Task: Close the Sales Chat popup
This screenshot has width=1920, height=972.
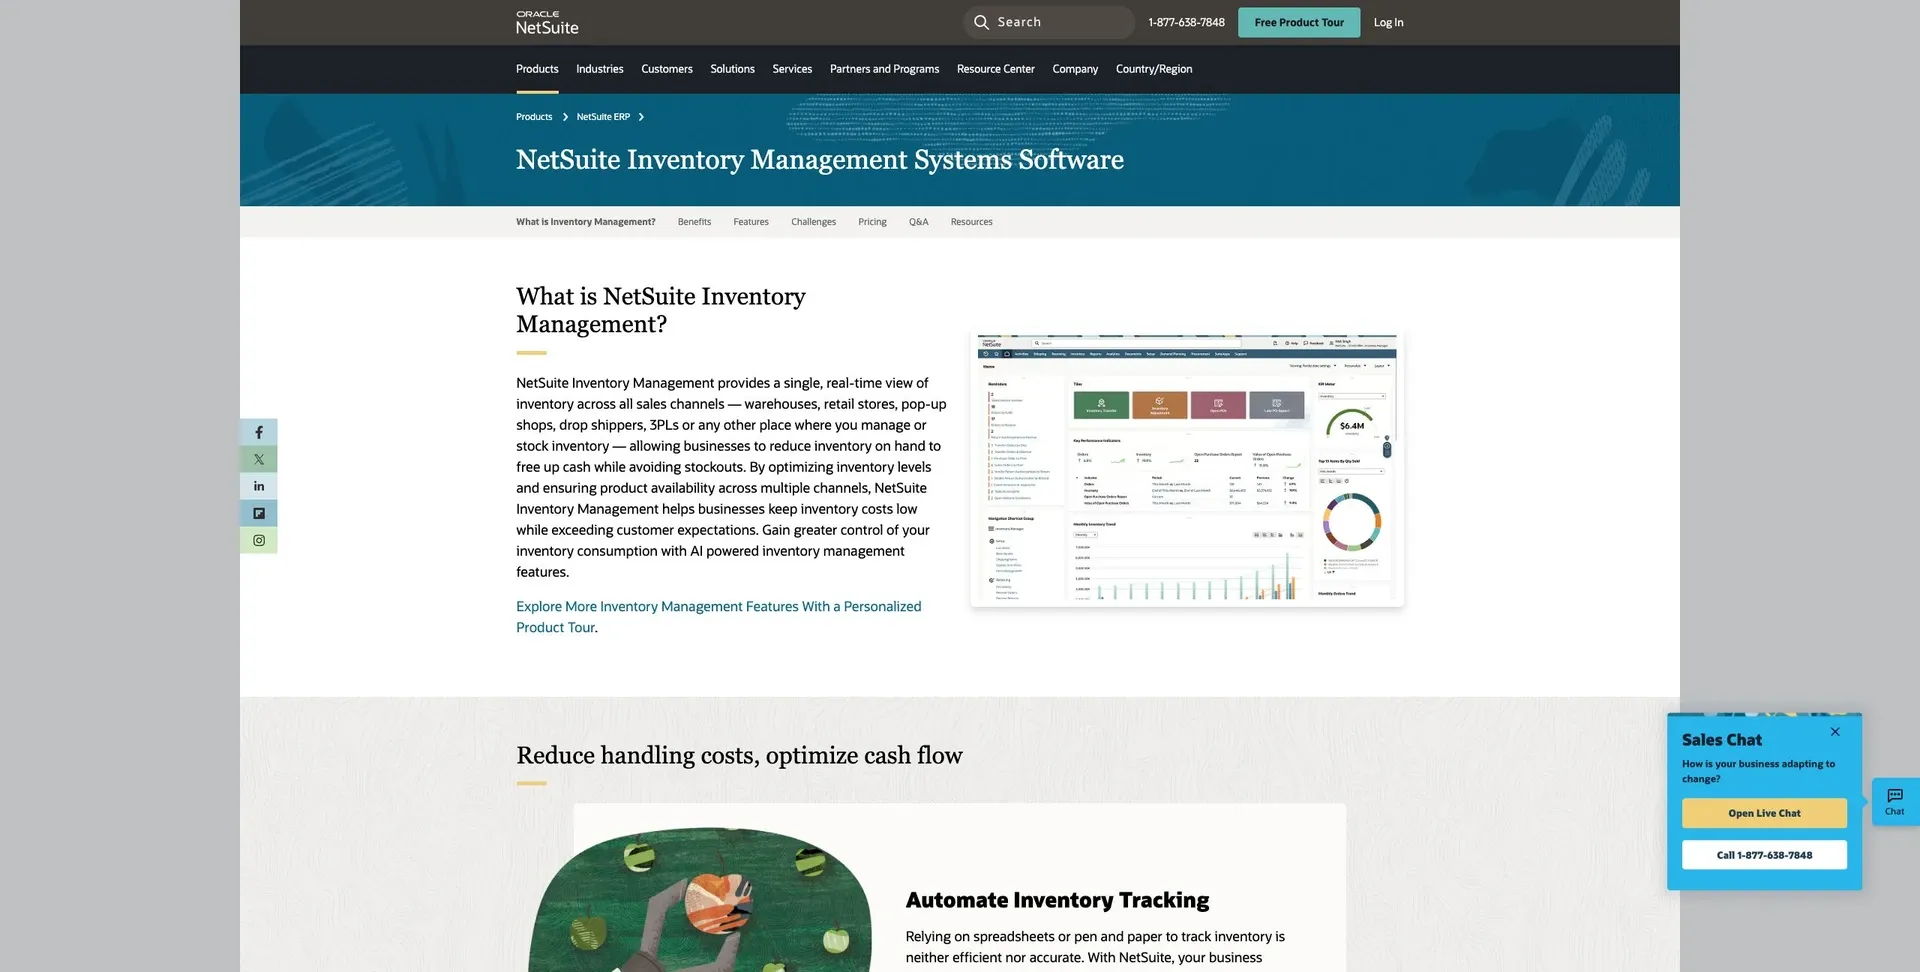Action: click(x=1835, y=732)
